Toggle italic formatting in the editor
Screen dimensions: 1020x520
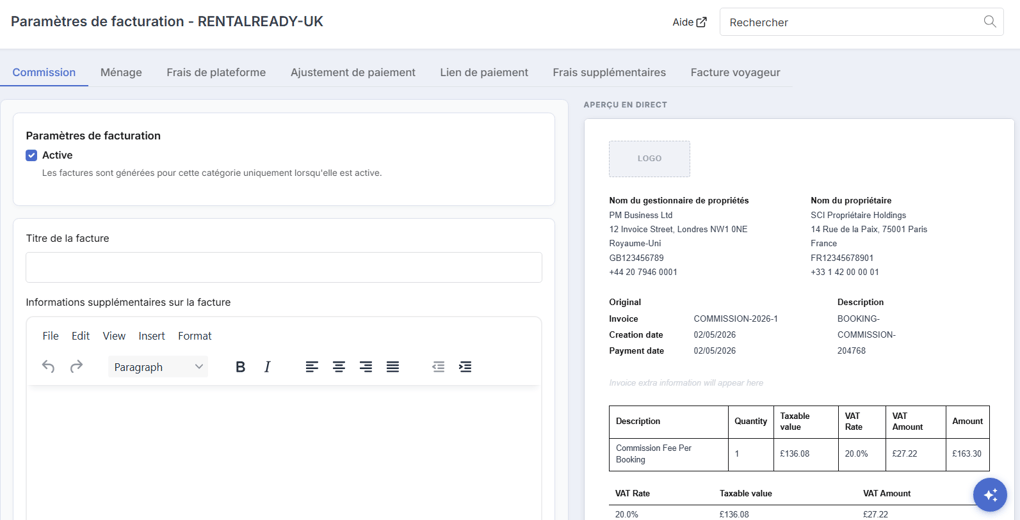point(267,367)
